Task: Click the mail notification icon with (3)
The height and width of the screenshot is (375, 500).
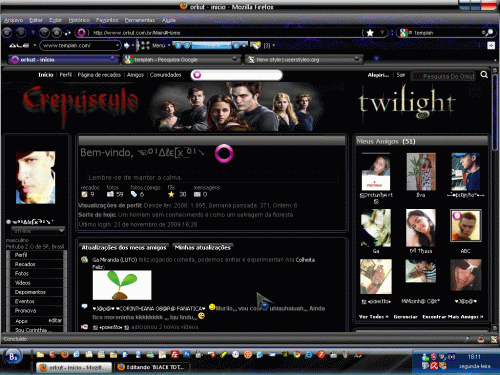Action: [255, 45]
